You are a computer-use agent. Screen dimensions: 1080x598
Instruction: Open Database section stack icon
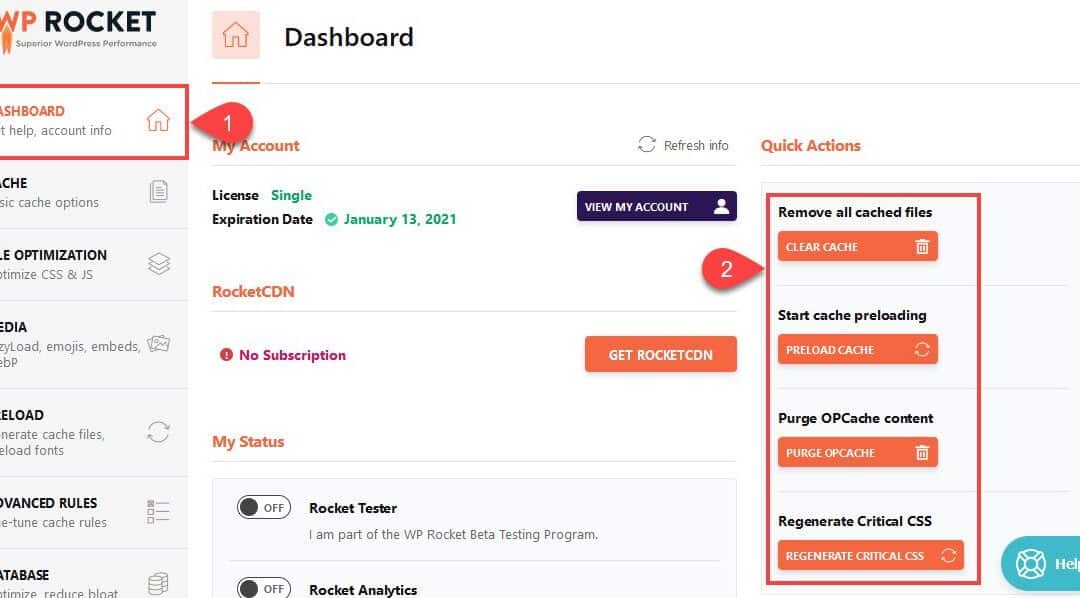coord(158,584)
